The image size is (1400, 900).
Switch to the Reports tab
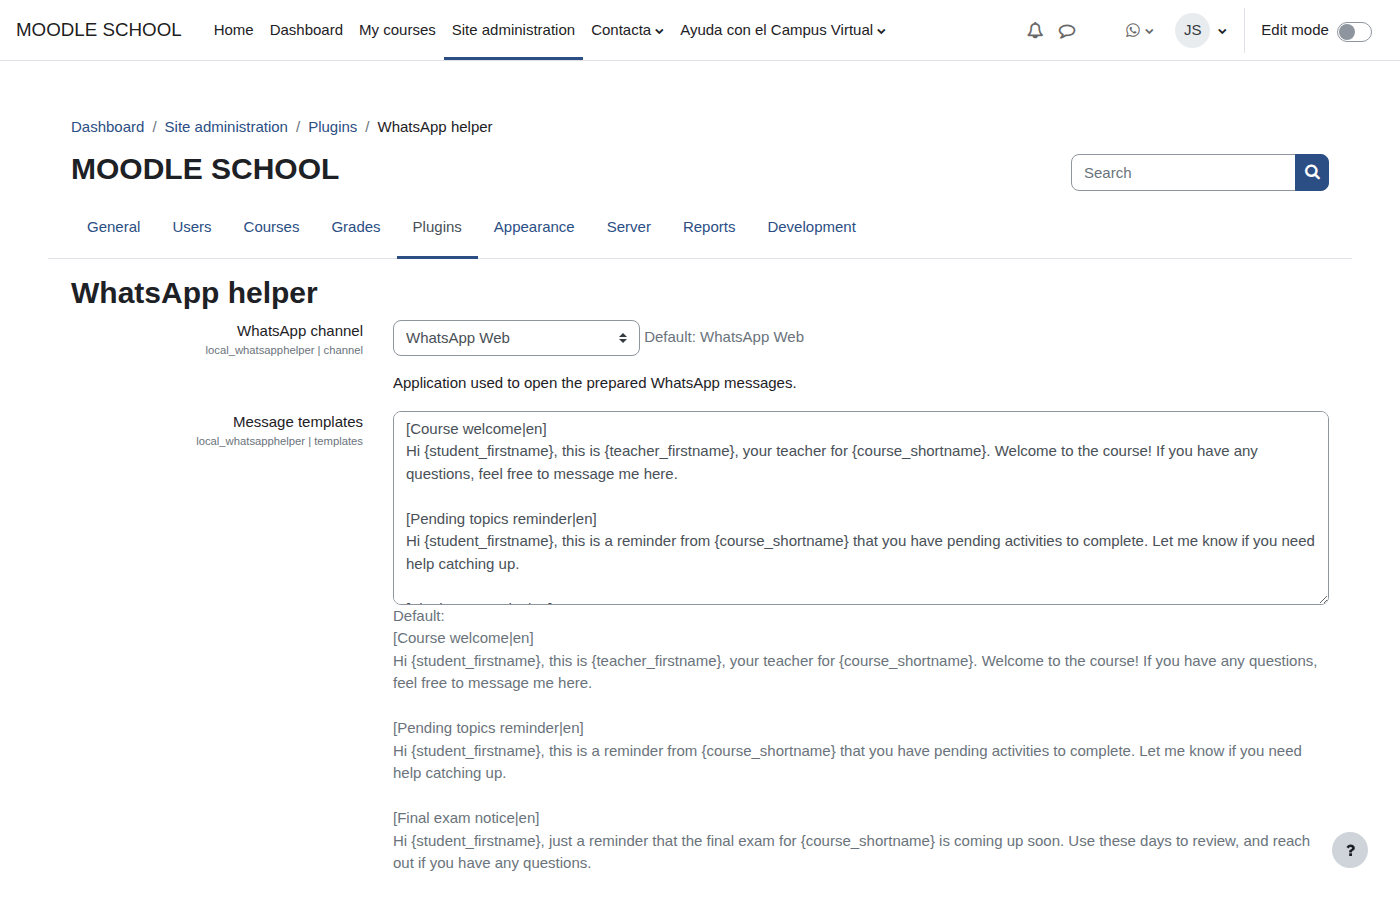coord(709,227)
